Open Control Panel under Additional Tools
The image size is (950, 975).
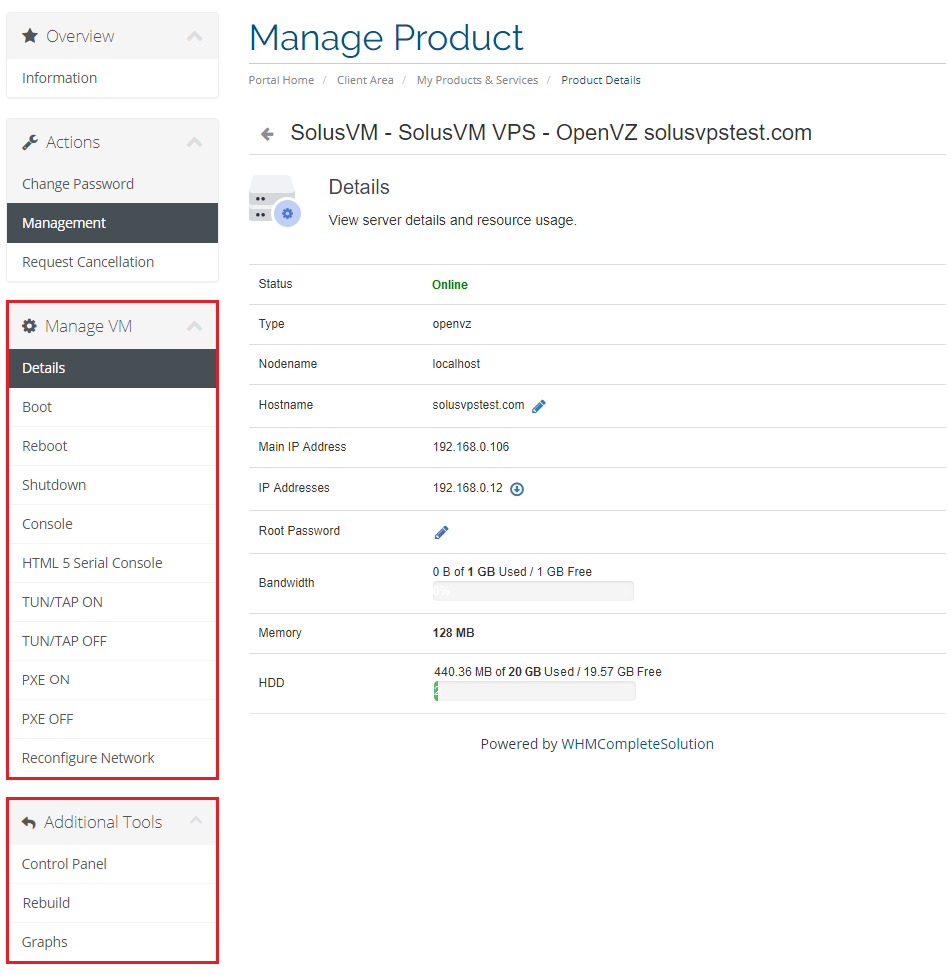click(x=113, y=864)
